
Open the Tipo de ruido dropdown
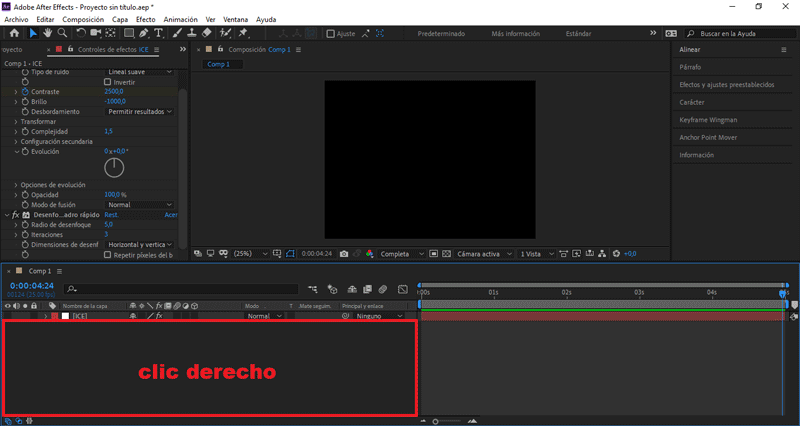(x=140, y=72)
